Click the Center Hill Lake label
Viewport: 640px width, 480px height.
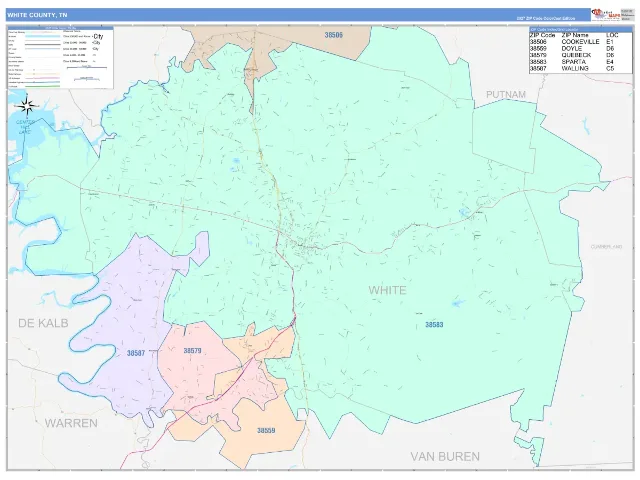pos(25,127)
